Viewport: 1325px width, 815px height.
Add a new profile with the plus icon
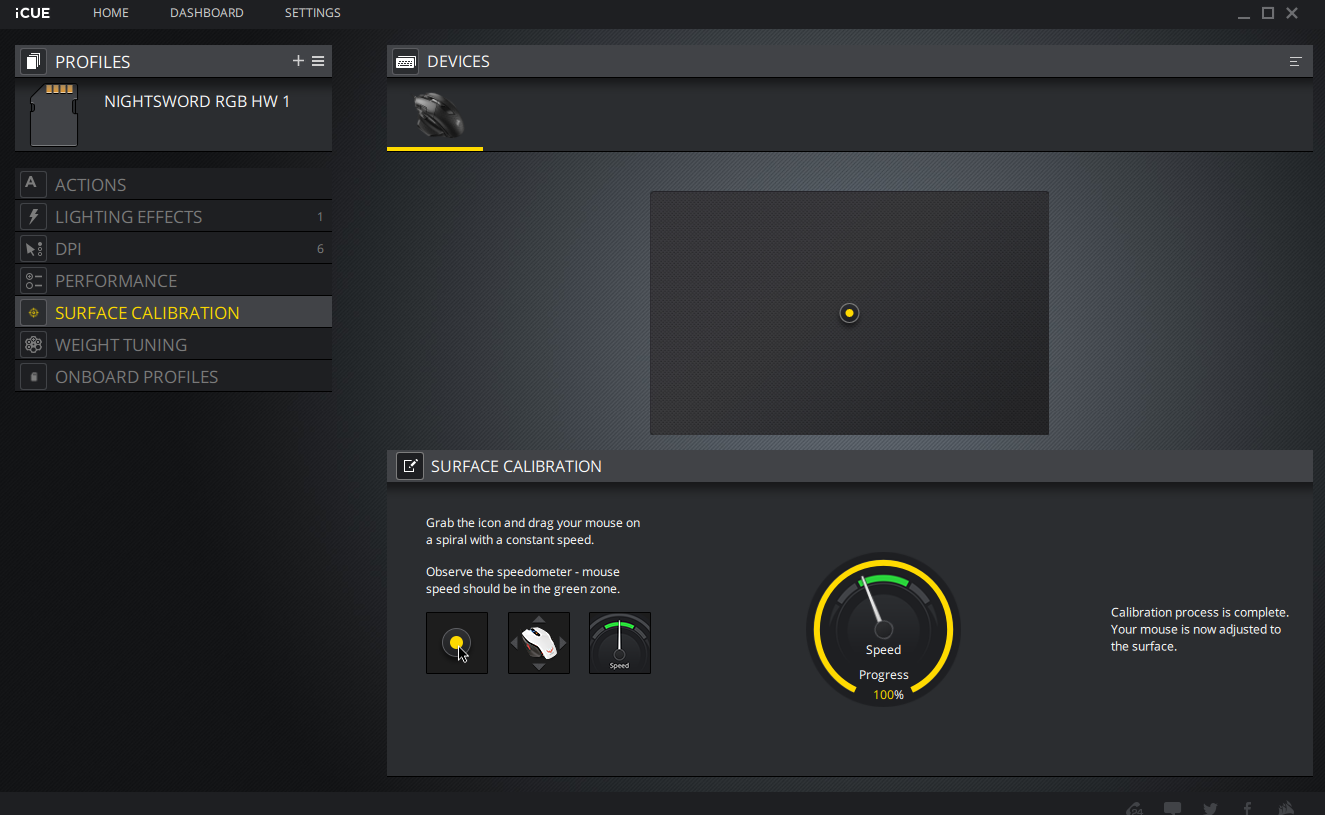[x=298, y=61]
